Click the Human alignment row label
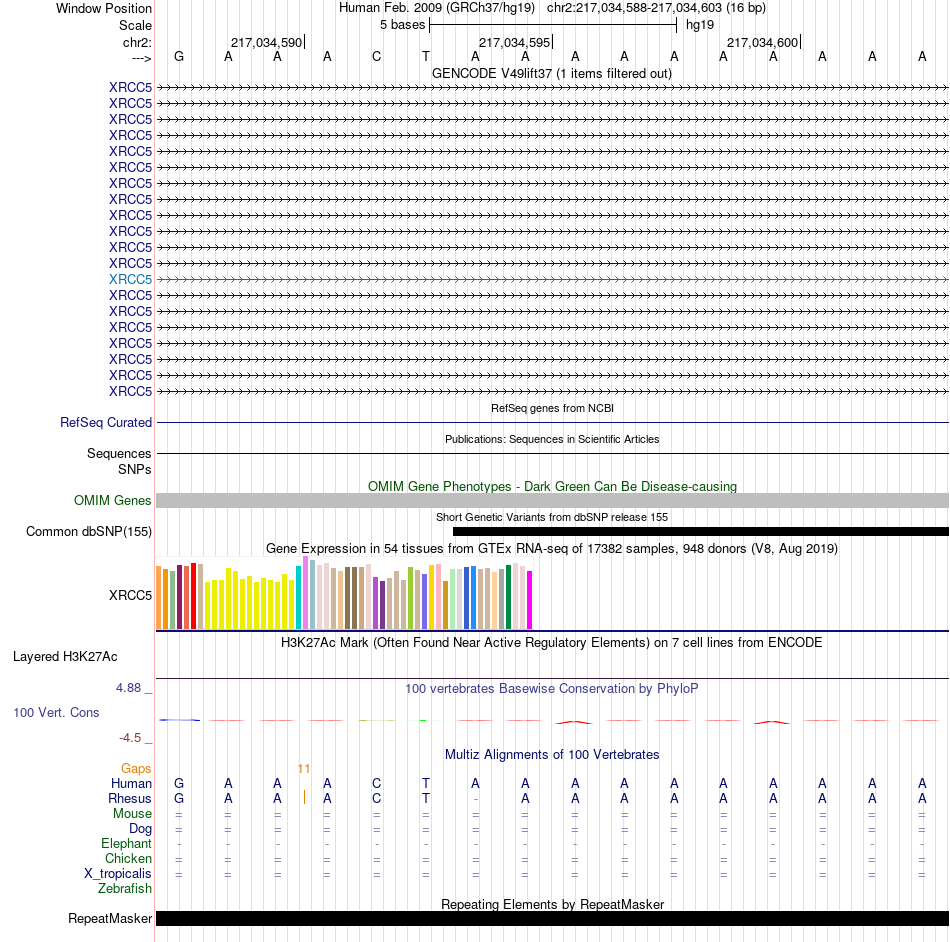950x942 pixels. point(131,784)
